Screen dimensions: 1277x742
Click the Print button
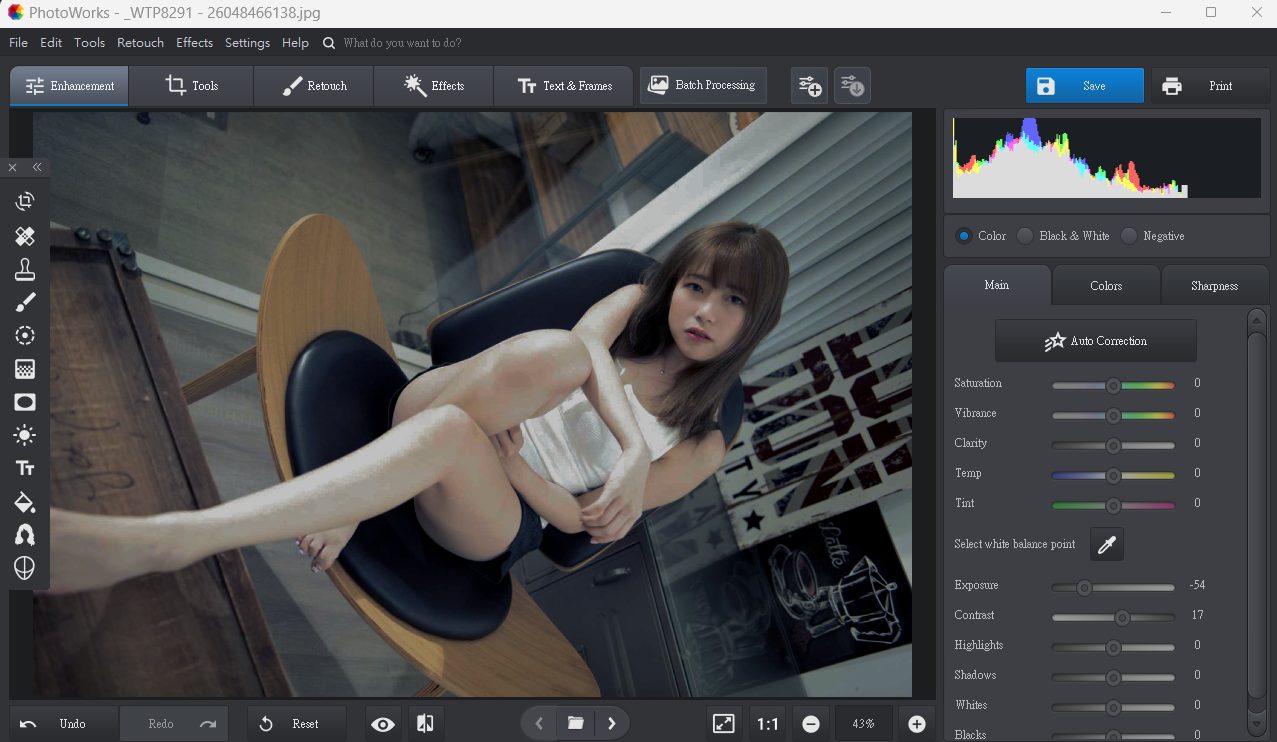(x=1210, y=86)
